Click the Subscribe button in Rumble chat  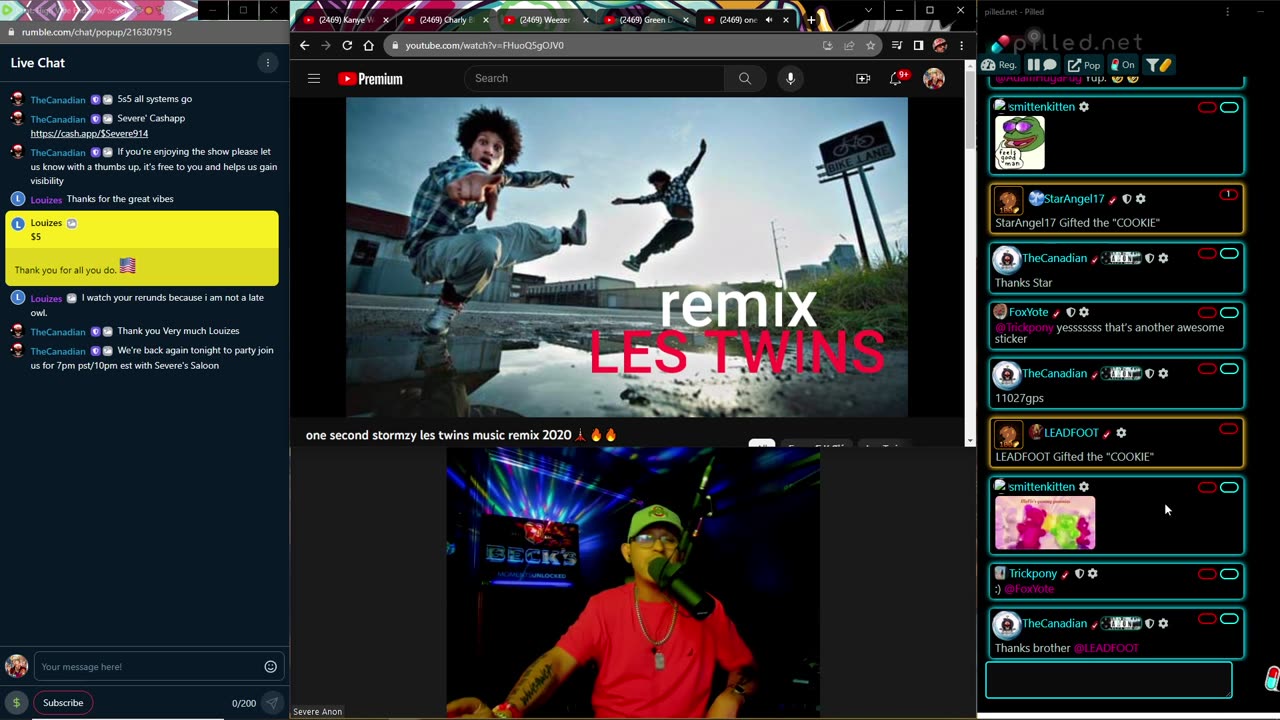coord(63,703)
